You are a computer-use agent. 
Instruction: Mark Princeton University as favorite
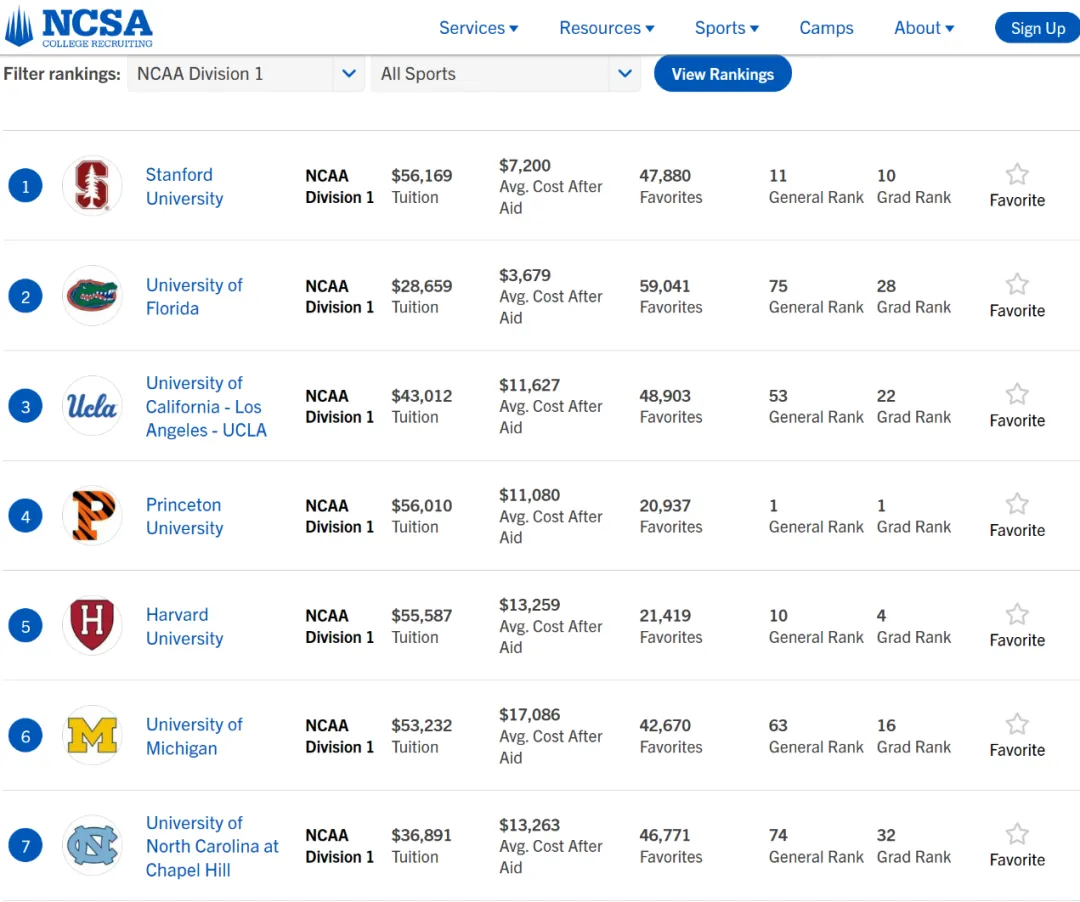pos(1017,504)
